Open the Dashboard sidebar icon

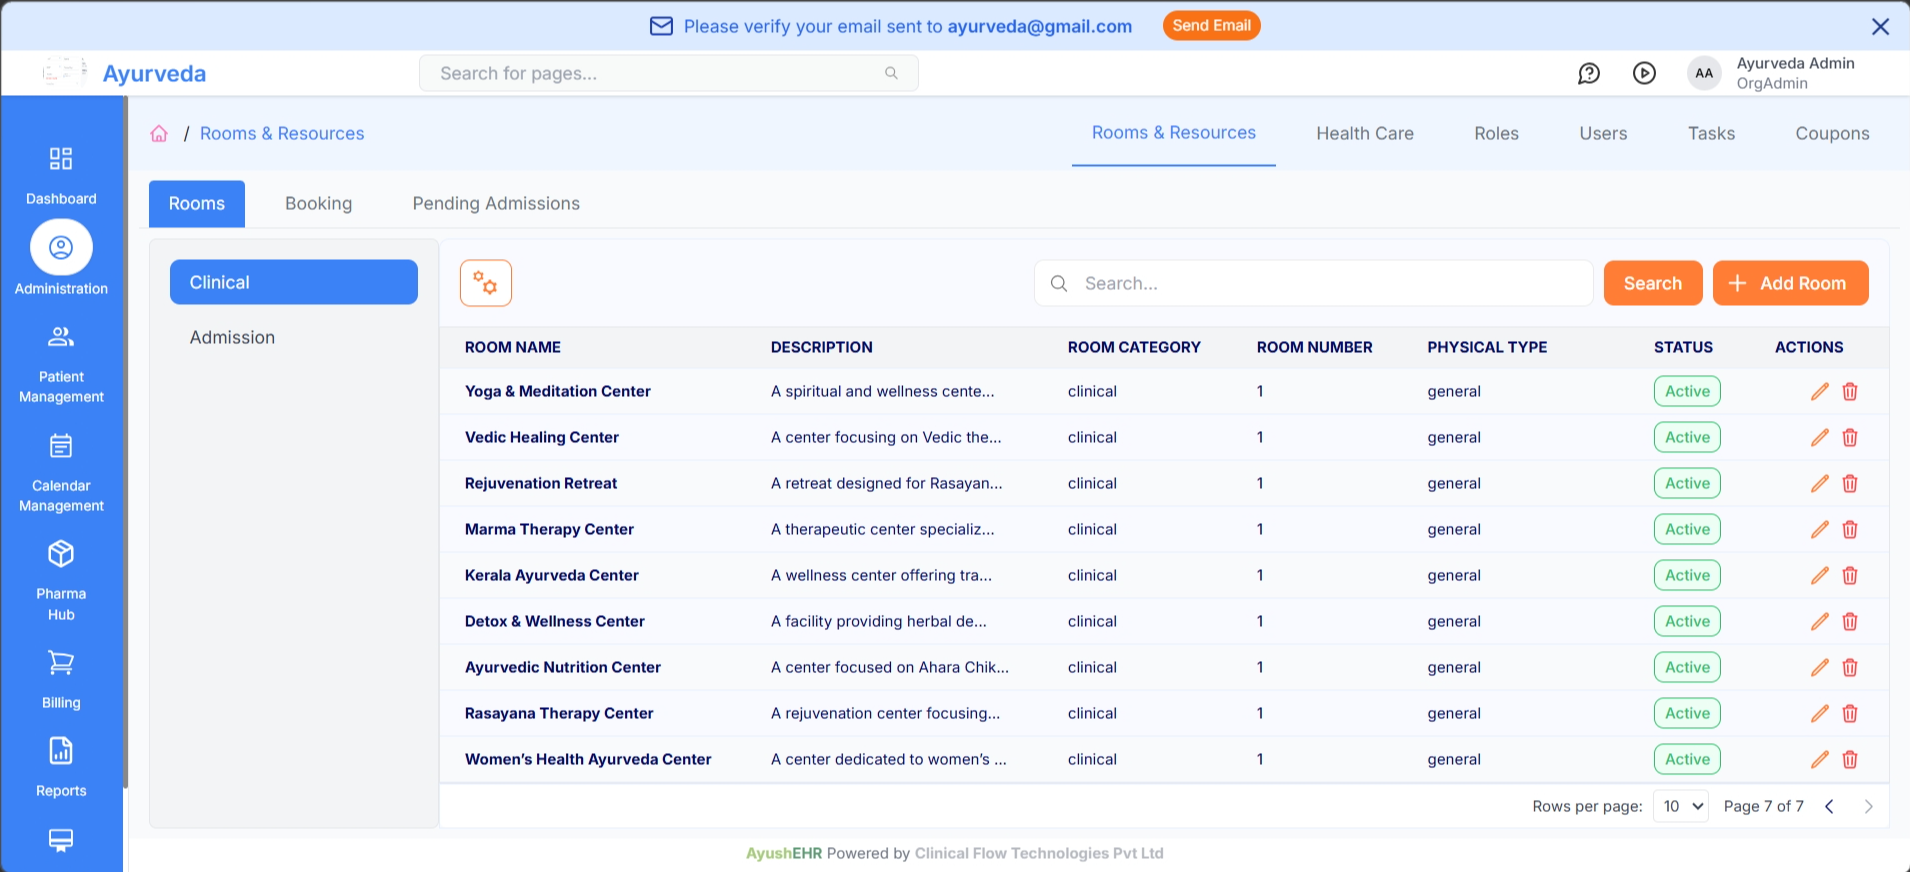tap(61, 160)
